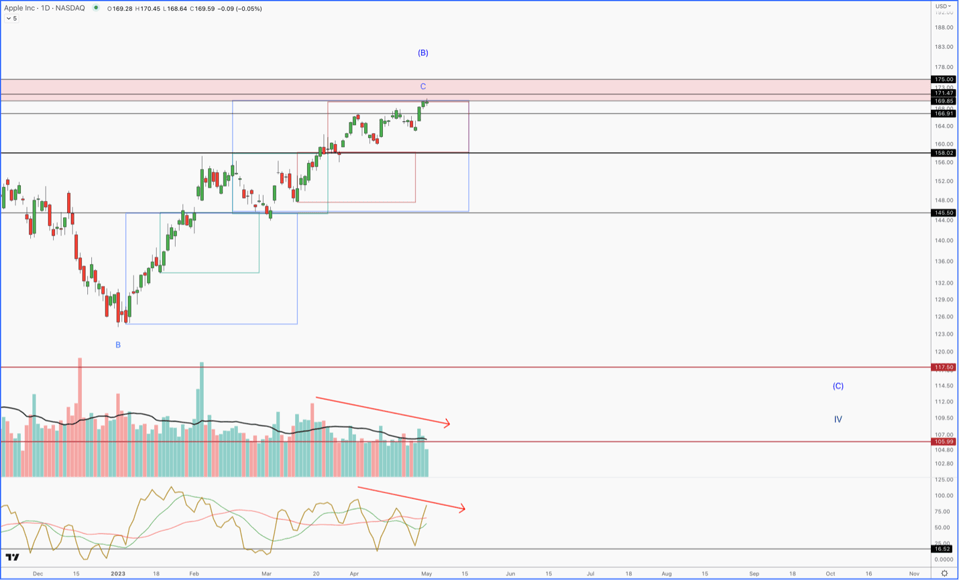Click the C wave label in pink zone
This screenshot has height=581, width=959.
click(423, 87)
